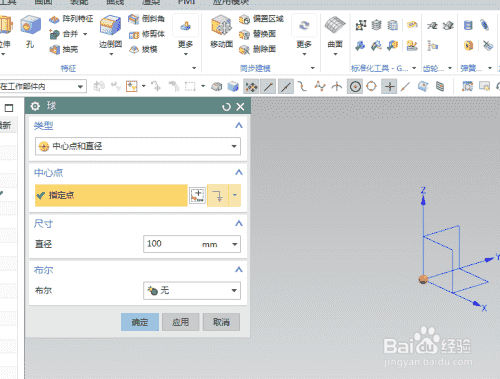
Task: Click the orange tag icon in 标准化工具 group
Action: 412,25
